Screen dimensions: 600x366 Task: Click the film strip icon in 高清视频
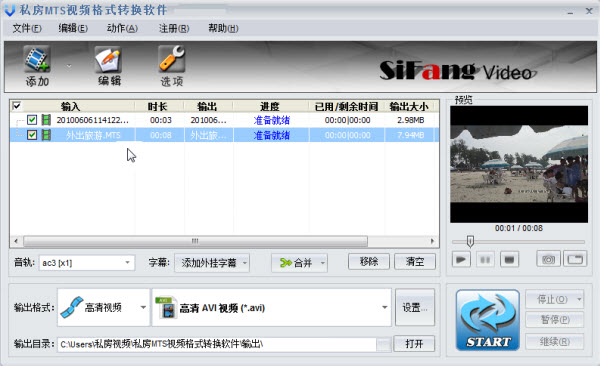(72, 307)
